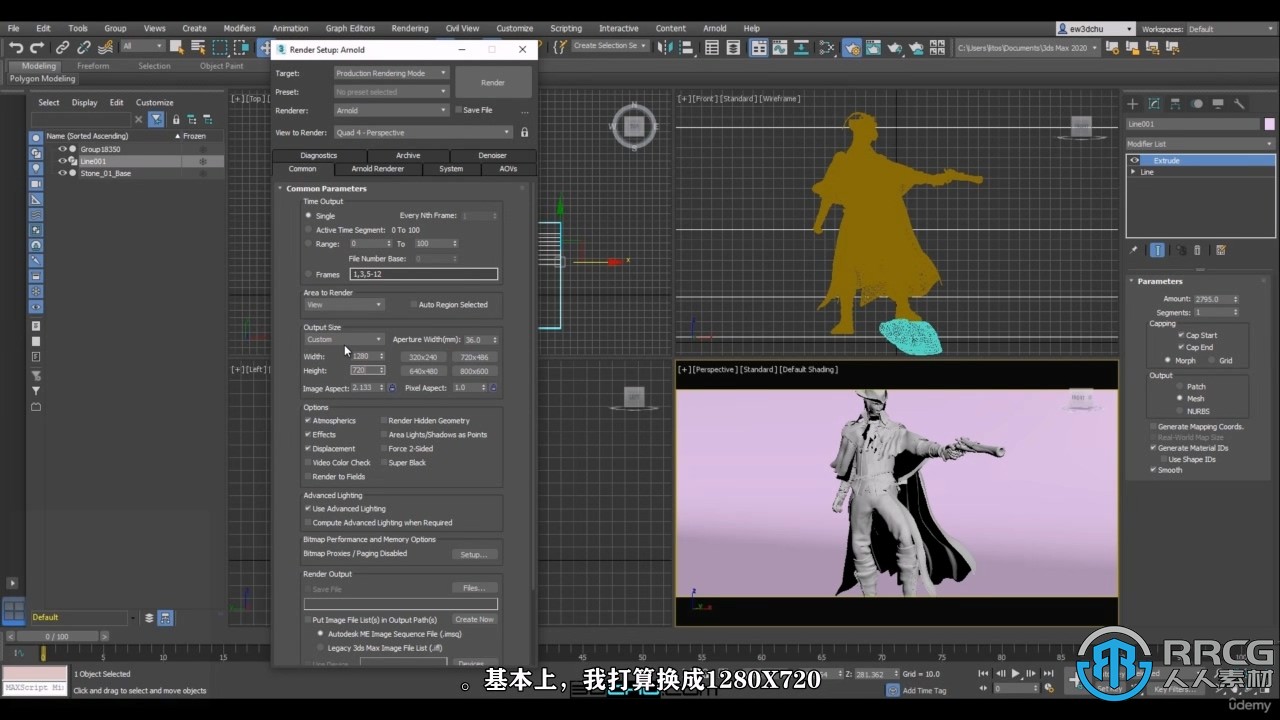This screenshot has height=720, width=1280.
Task: Open the Workspaces Default dropdown
Action: click(1230, 29)
